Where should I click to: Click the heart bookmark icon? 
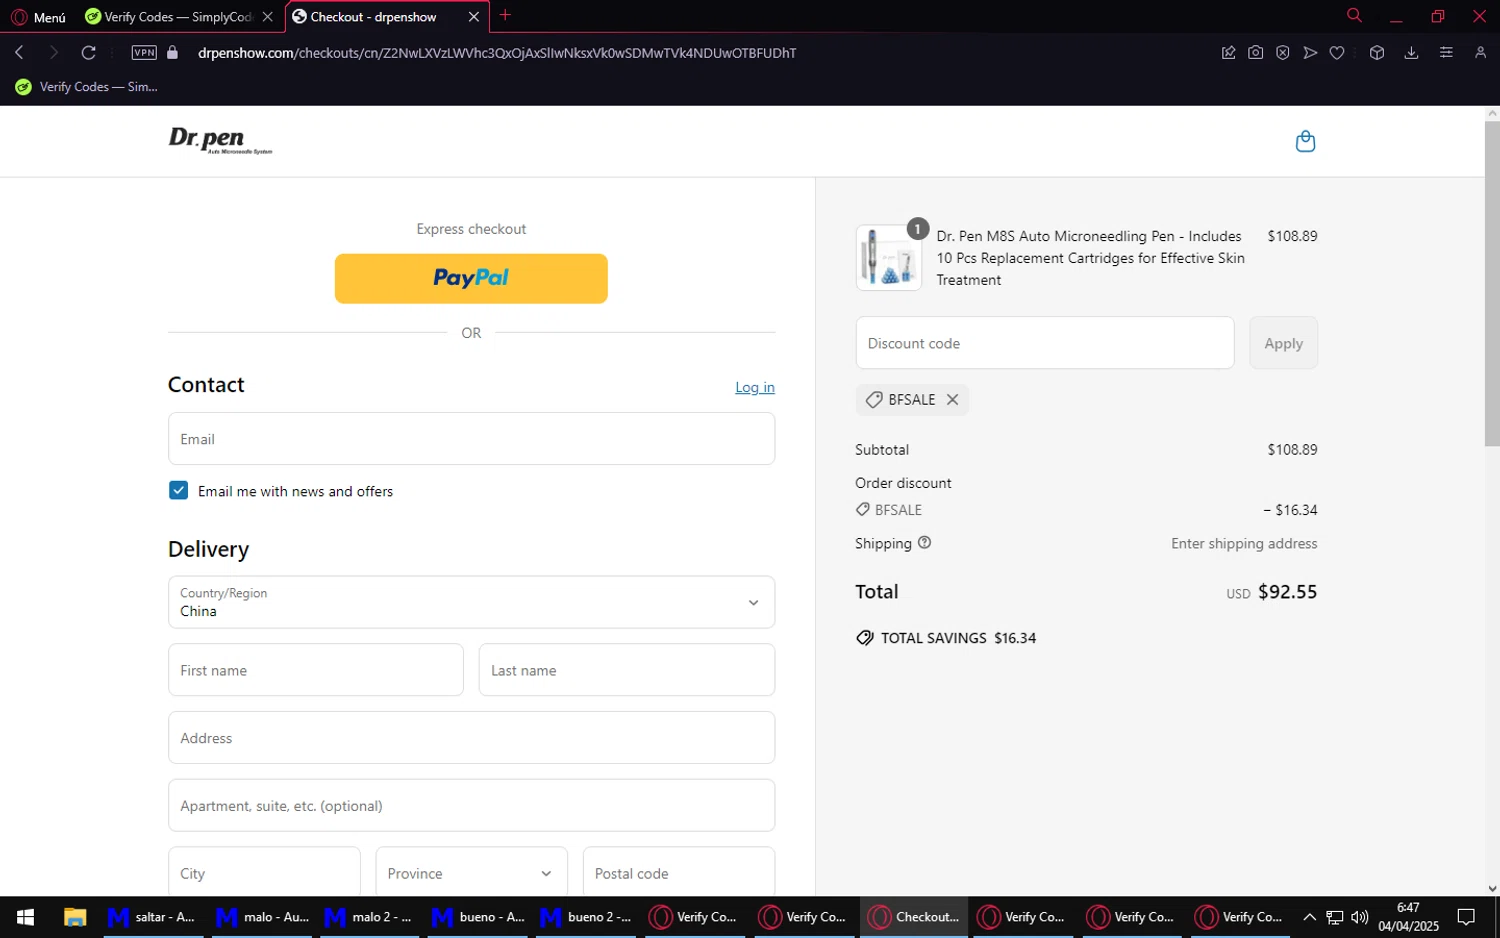tap(1337, 52)
